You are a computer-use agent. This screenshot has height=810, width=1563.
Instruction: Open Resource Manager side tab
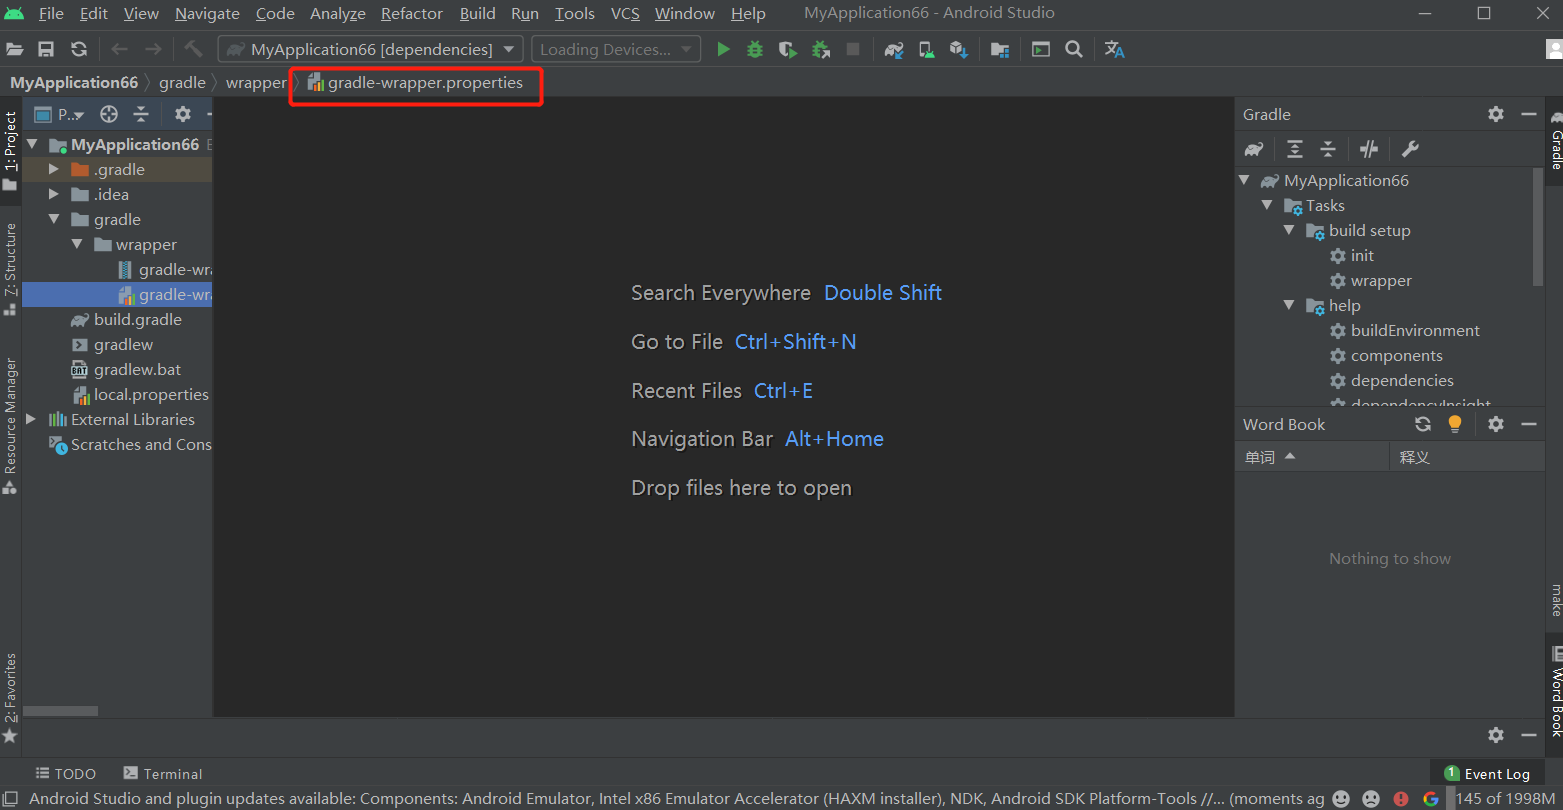[10, 426]
